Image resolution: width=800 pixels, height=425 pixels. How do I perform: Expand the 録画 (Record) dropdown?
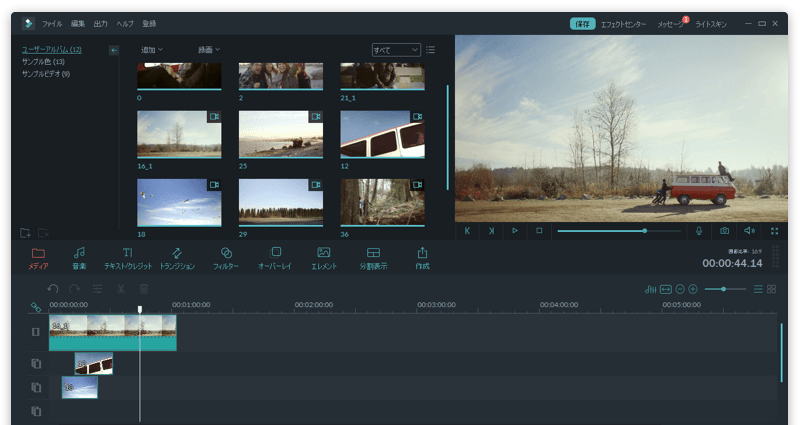coord(208,49)
